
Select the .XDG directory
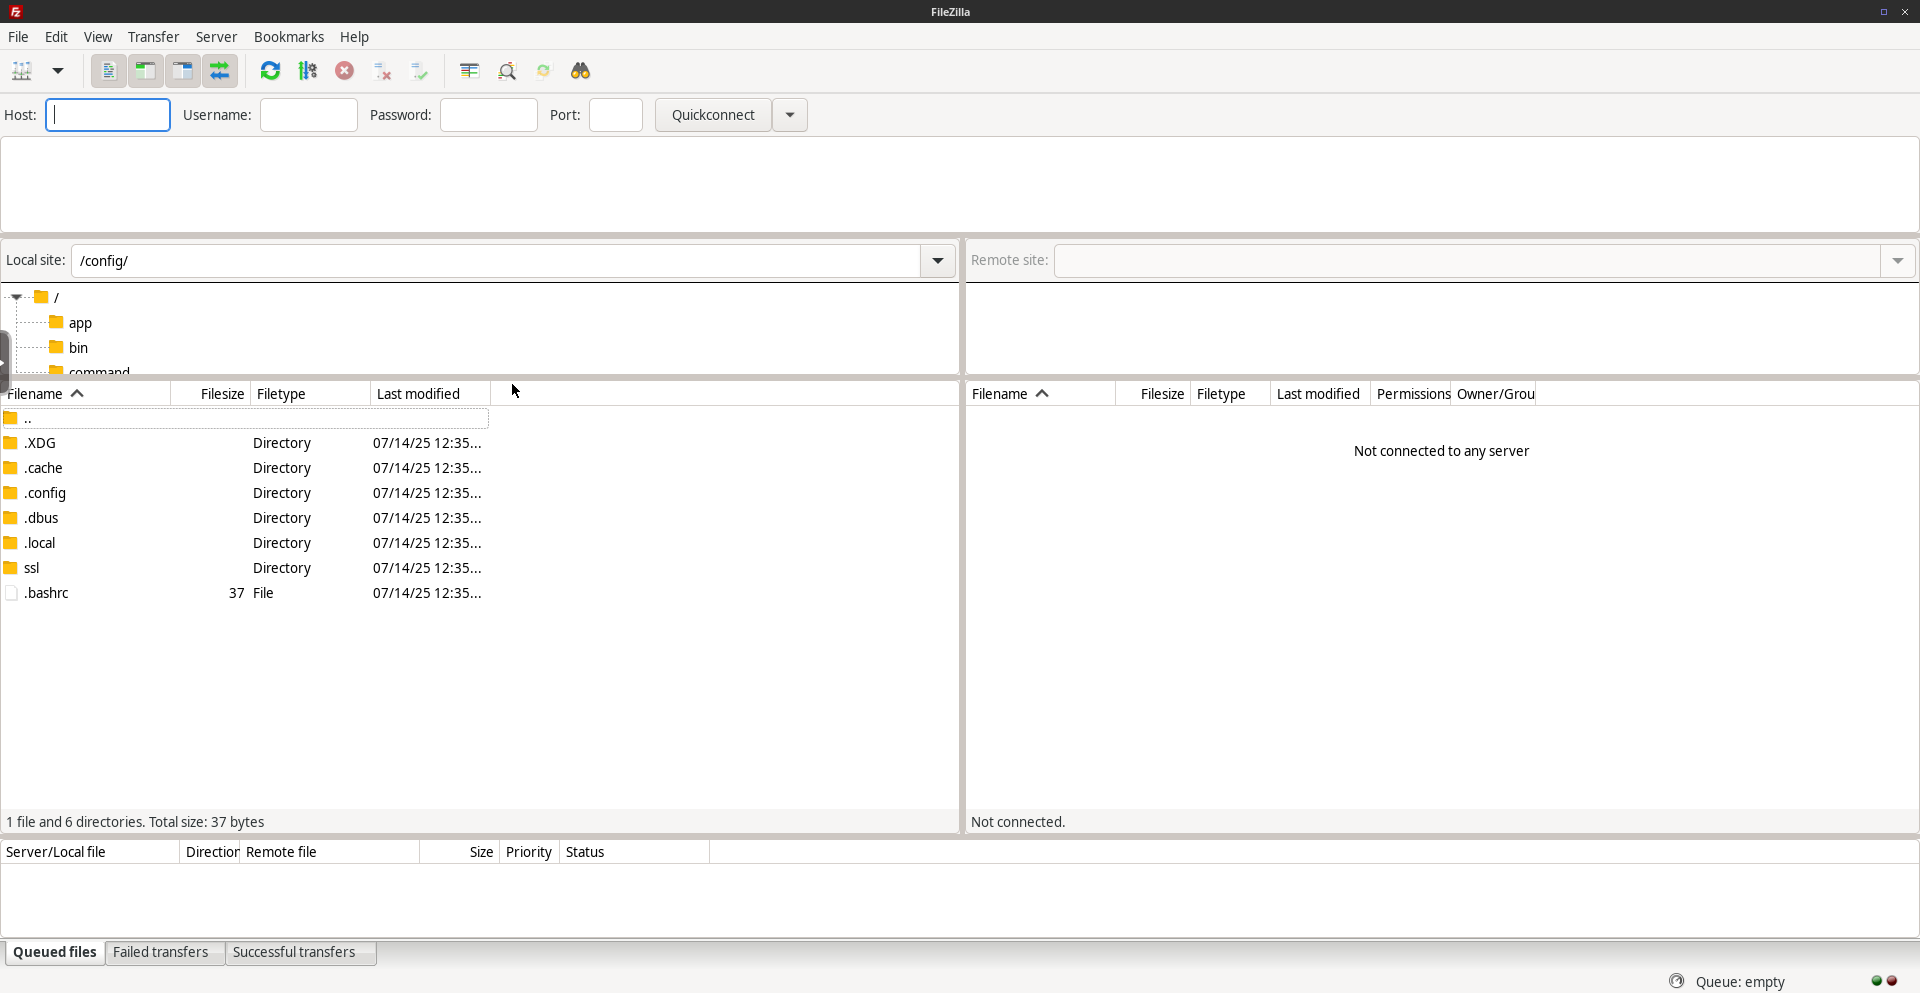(245, 443)
